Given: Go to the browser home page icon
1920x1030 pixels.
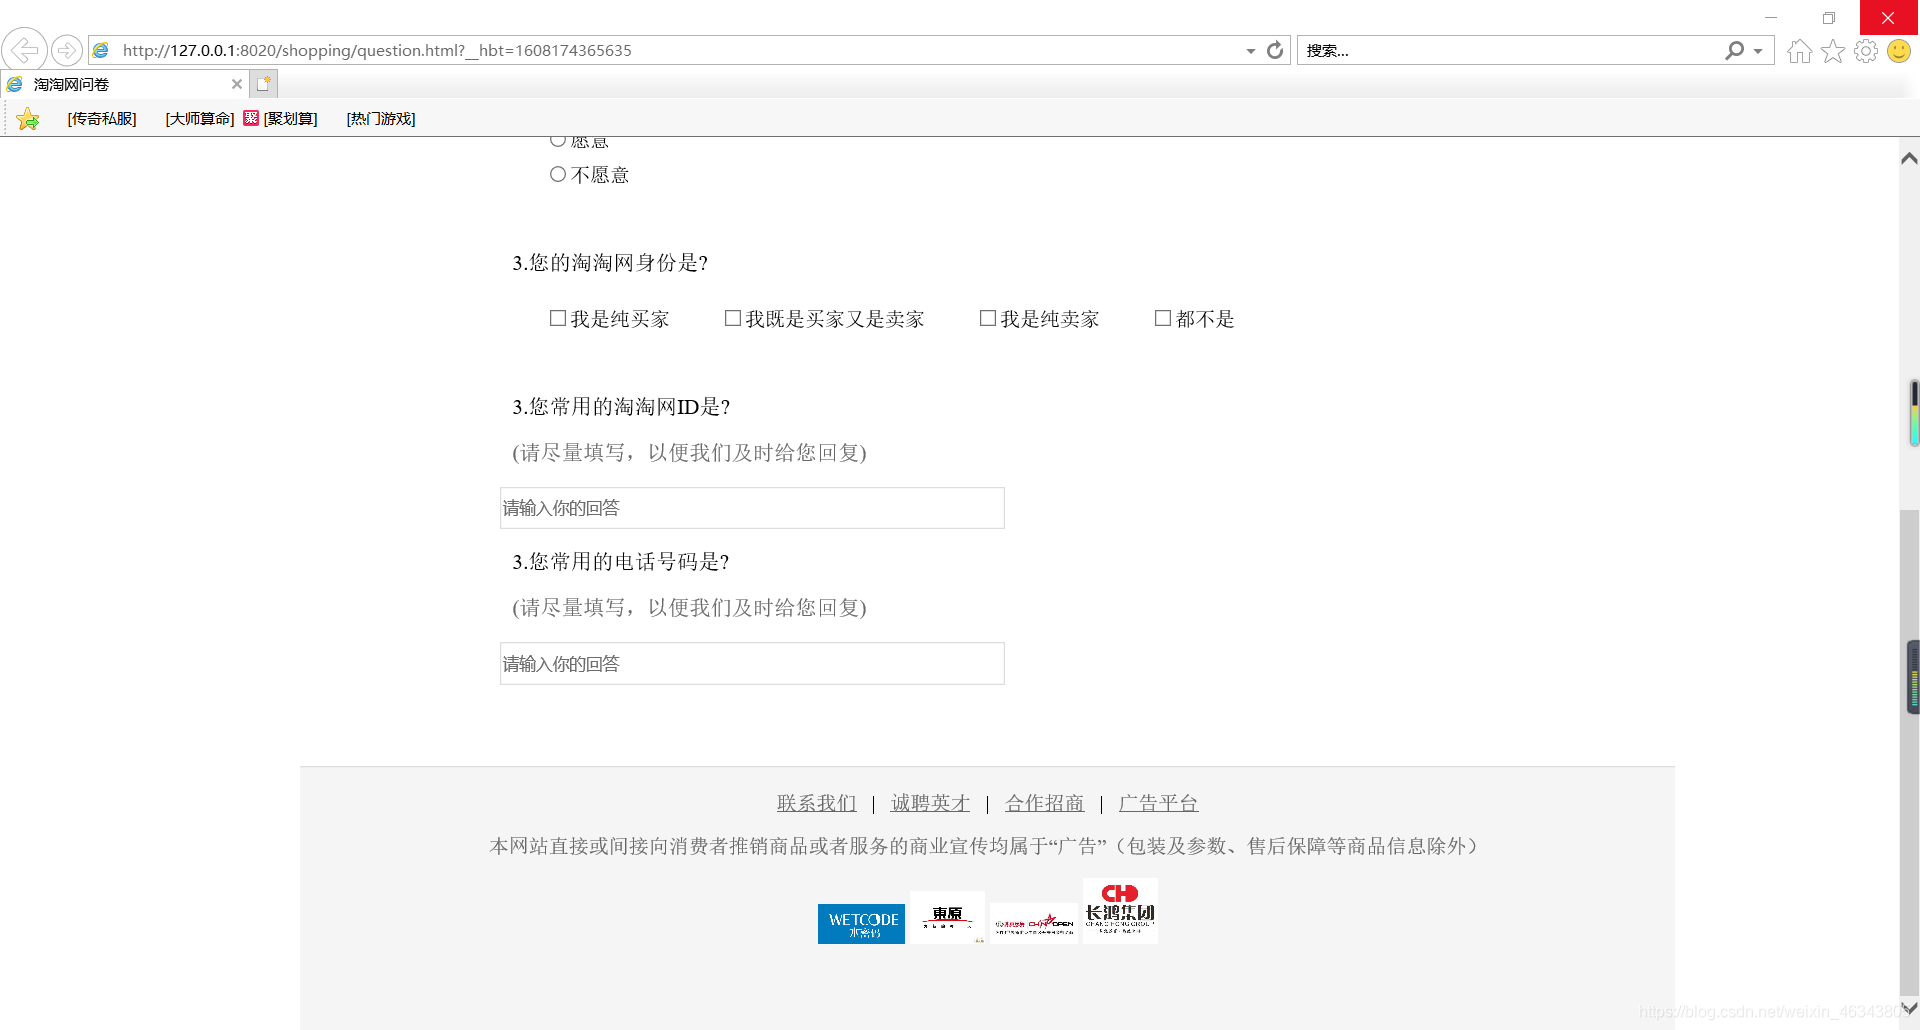Looking at the screenshot, I should click(1800, 51).
